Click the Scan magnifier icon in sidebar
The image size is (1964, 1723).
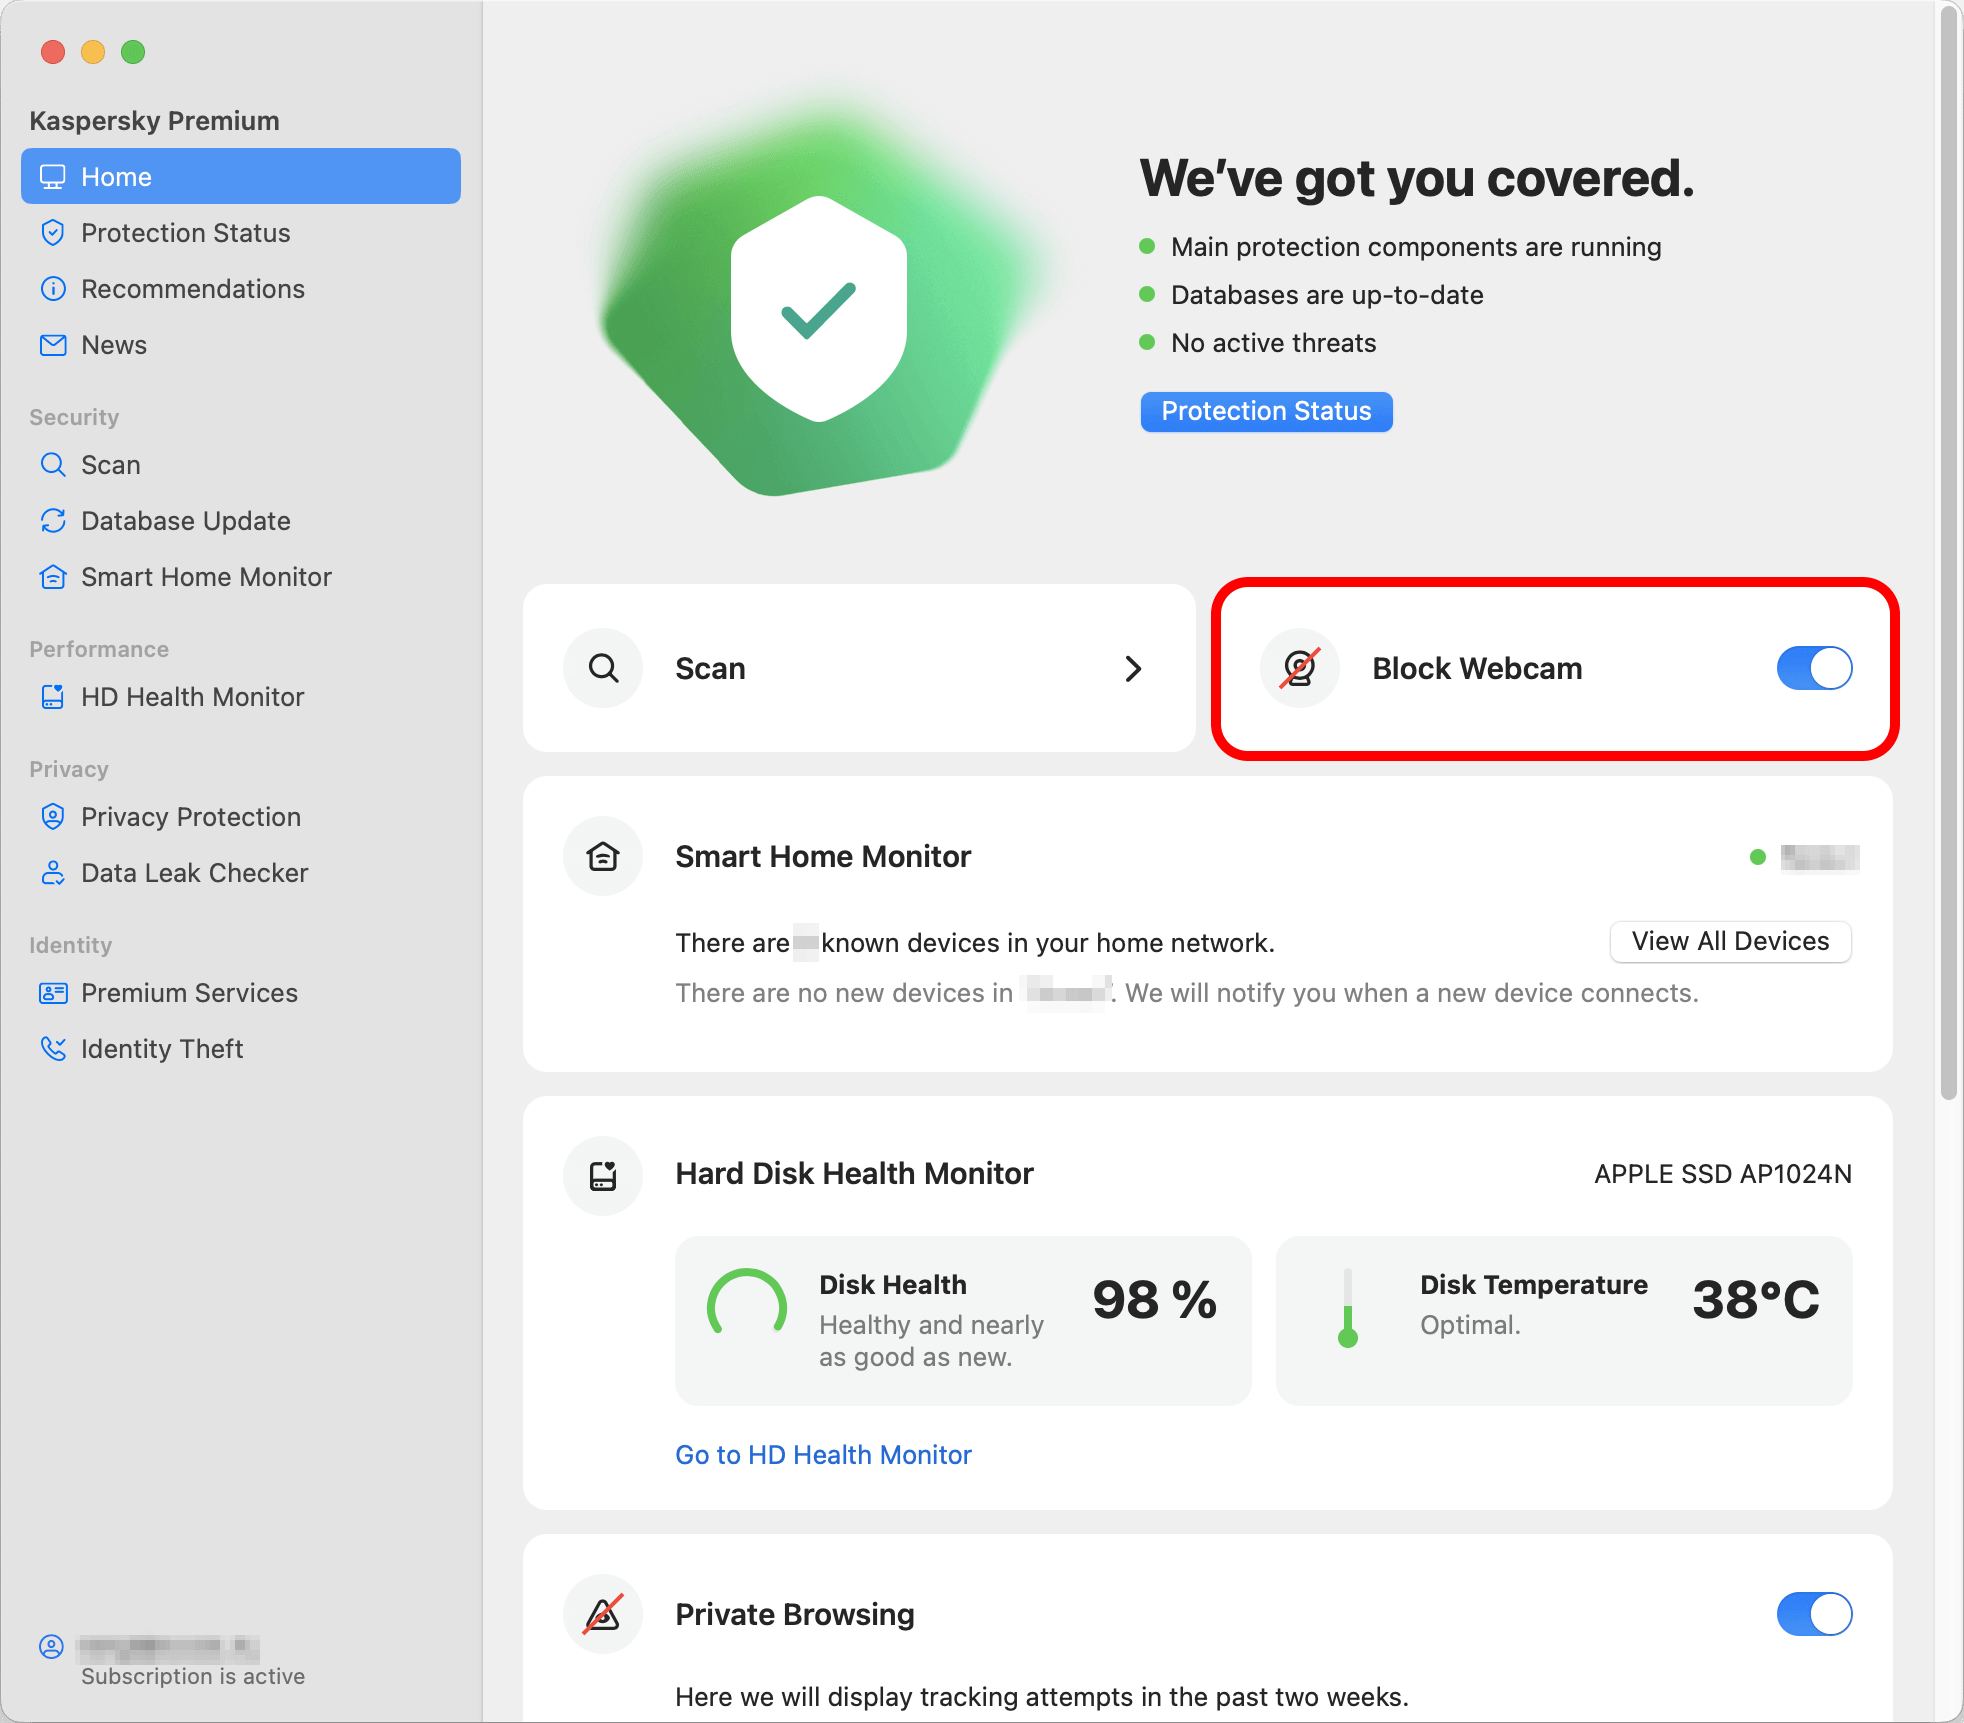52,465
